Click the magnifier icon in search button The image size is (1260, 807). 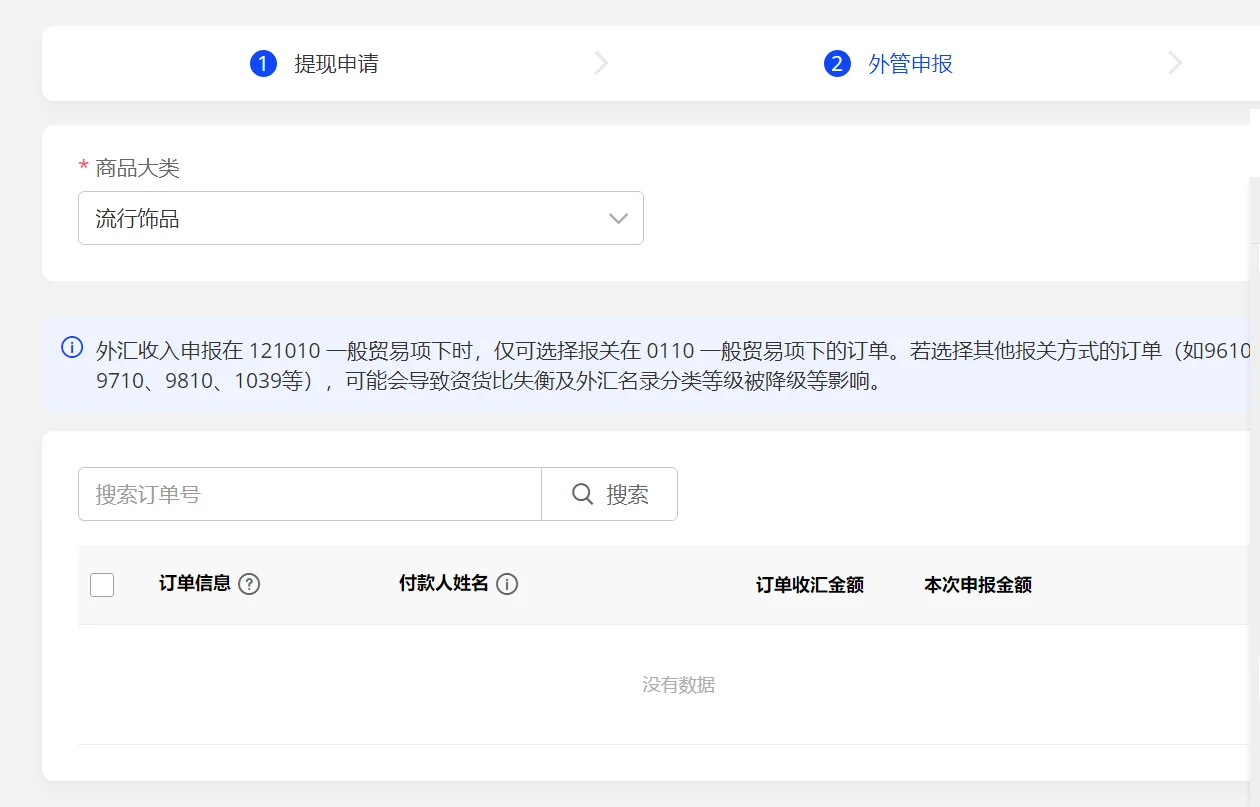(x=583, y=494)
